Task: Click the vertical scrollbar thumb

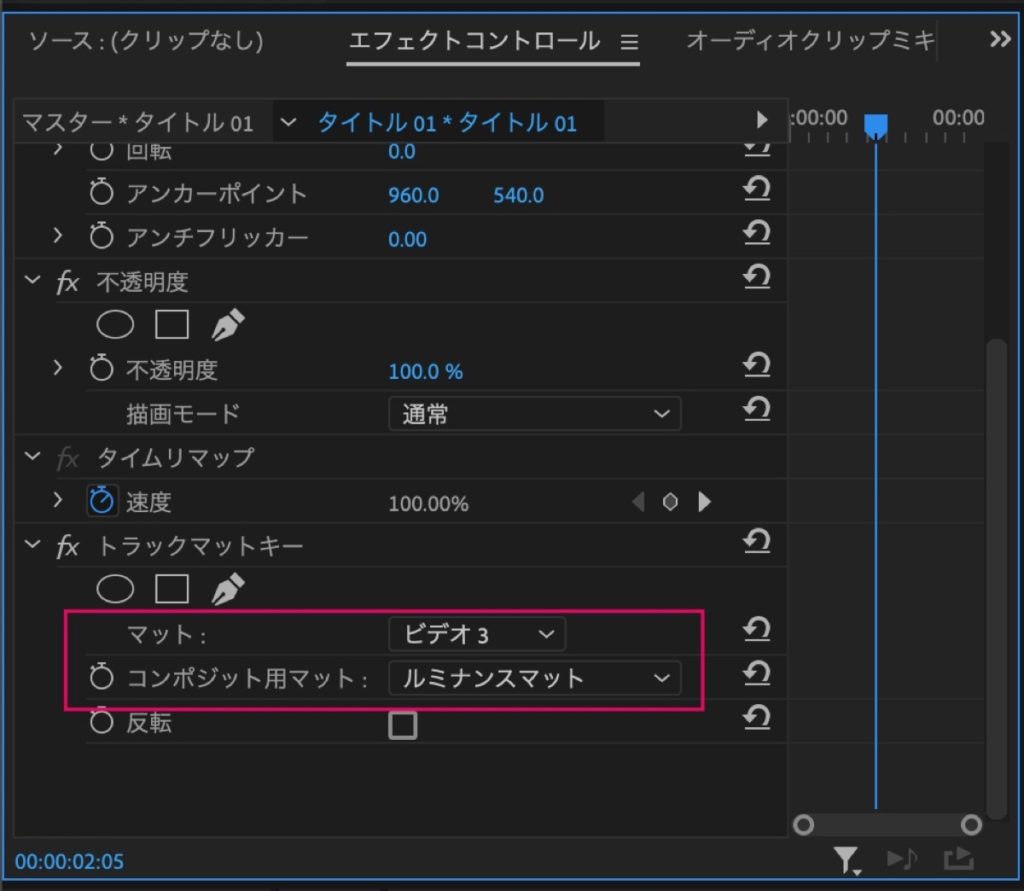Action: point(996,577)
